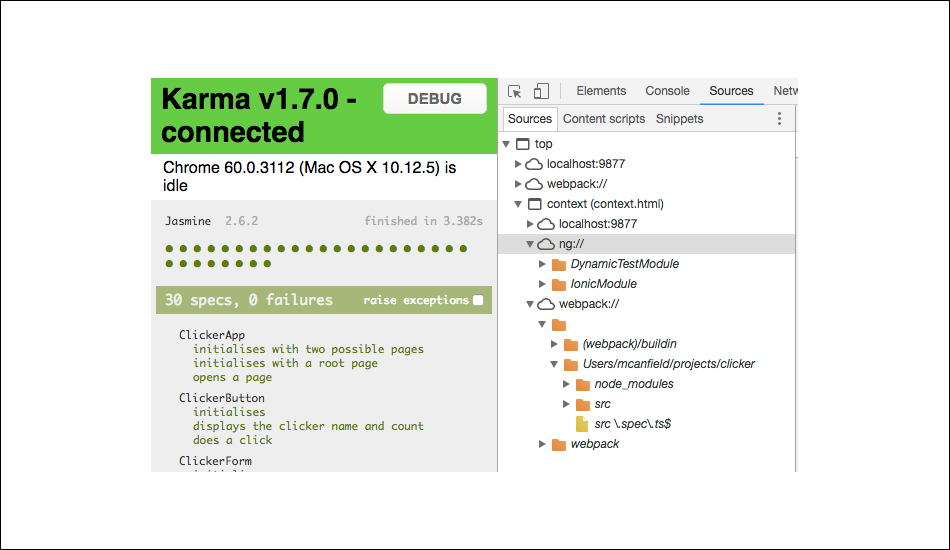Click the src \.spec\.ts$ file icon
The width and height of the screenshot is (950, 550).
pos(582,424)
